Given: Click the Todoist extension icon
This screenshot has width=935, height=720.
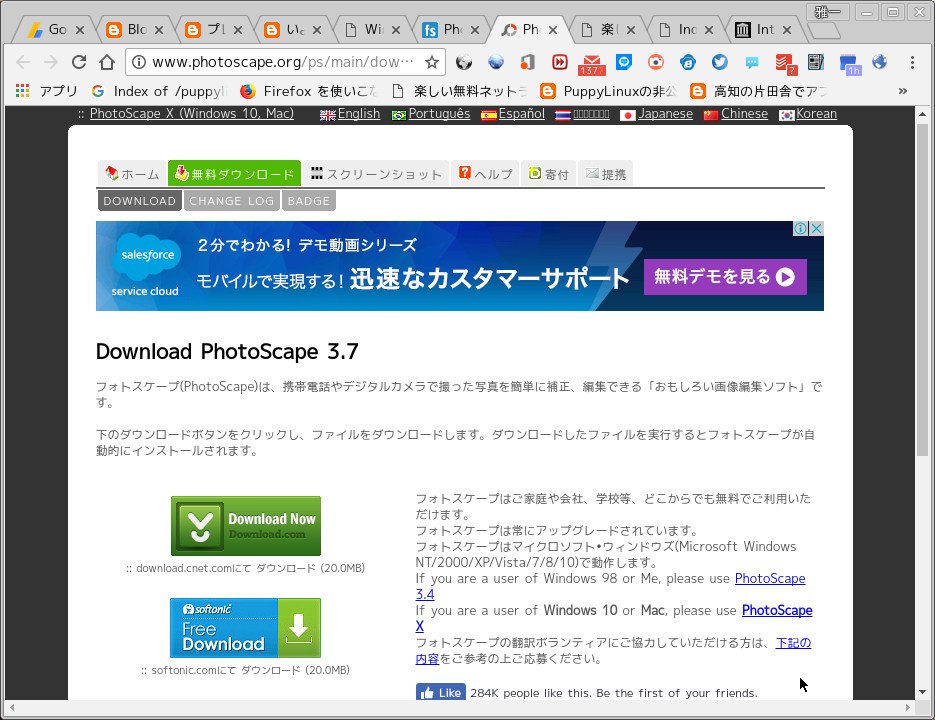Looking at the screenshot, I should coord(785,64).
